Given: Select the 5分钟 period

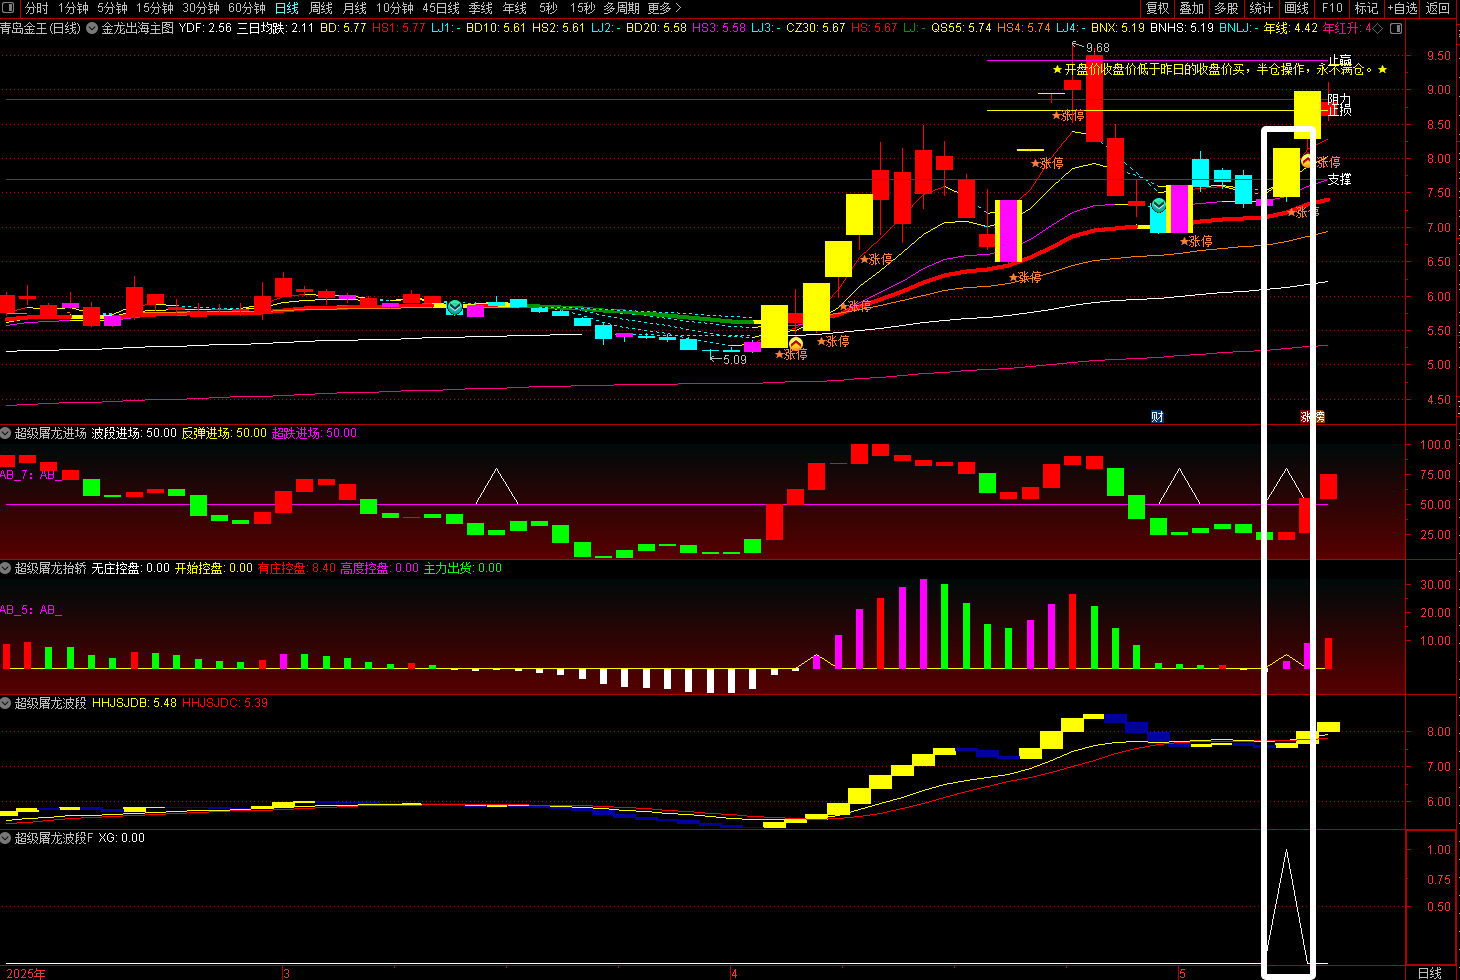Looking at the screenshot, I should point(112,8).
